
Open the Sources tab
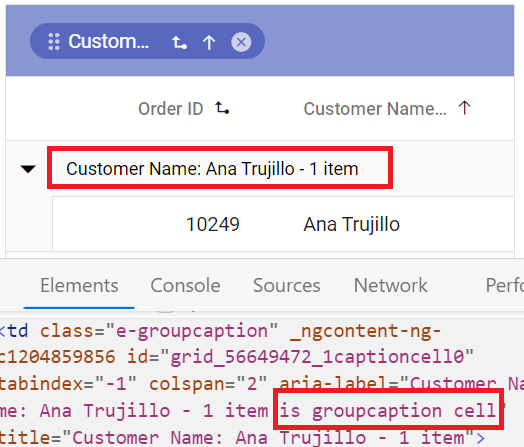tap(287, 285)
